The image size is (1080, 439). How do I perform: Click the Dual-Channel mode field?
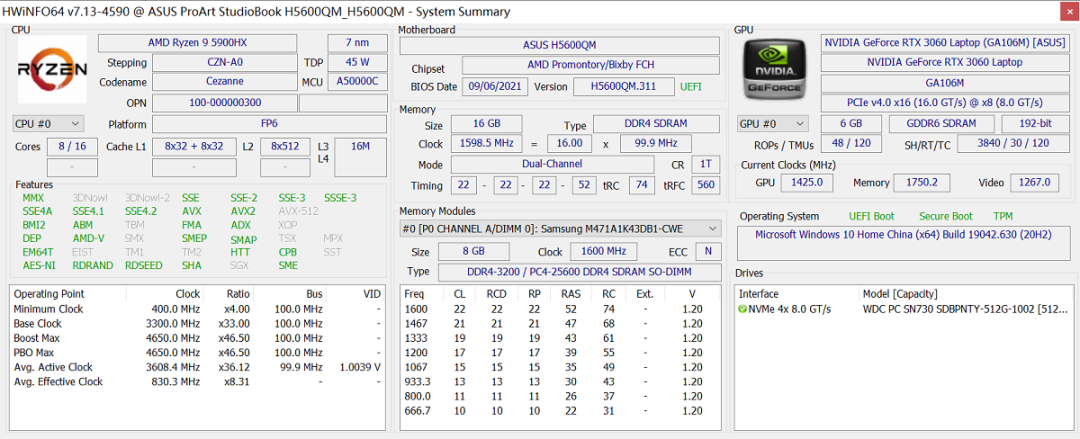(x=552, y=164)
